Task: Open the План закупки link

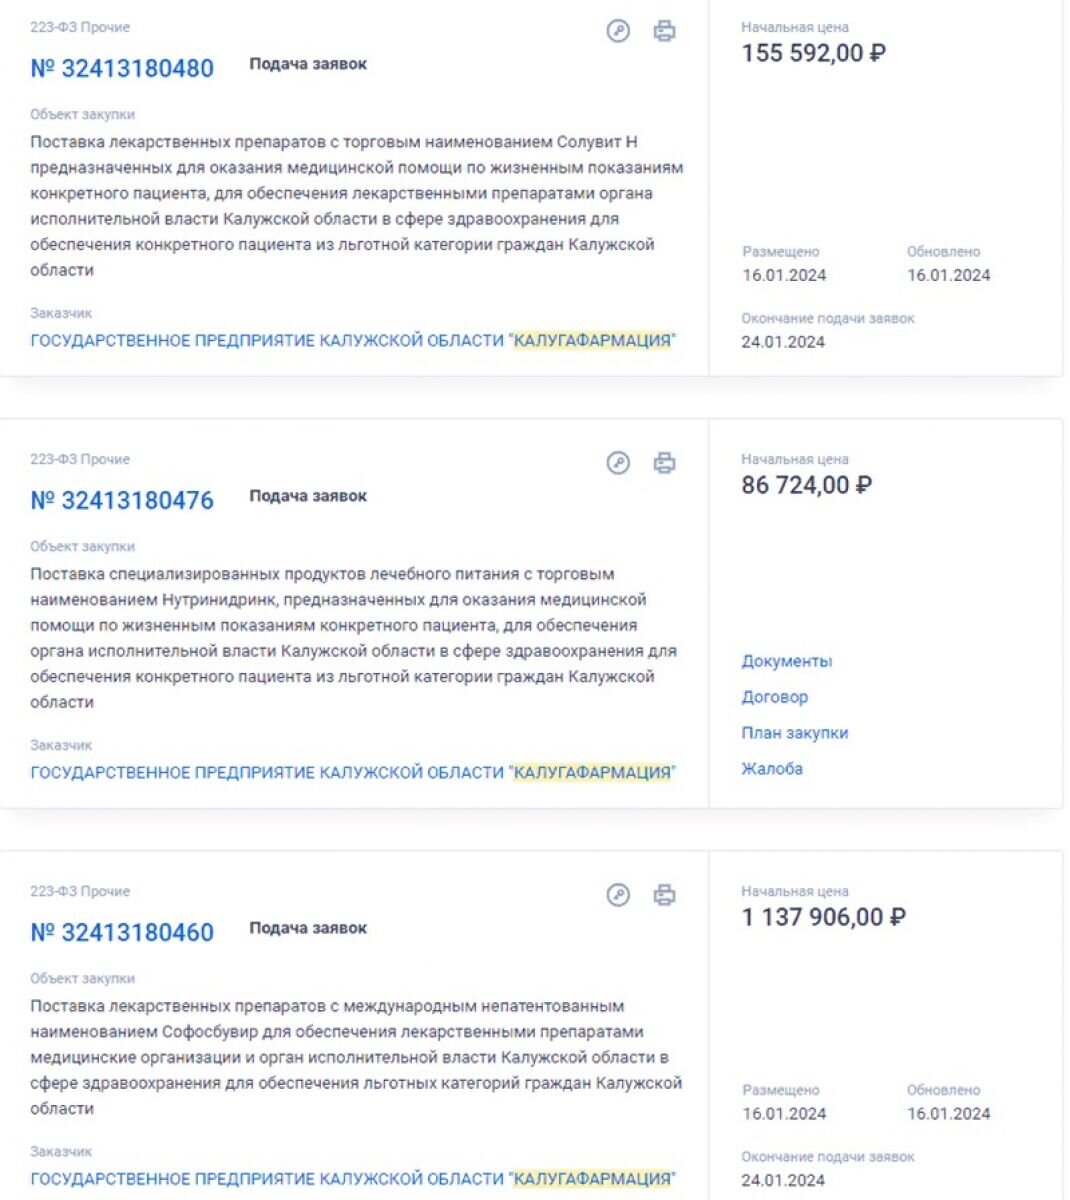Action: point(795,733)
